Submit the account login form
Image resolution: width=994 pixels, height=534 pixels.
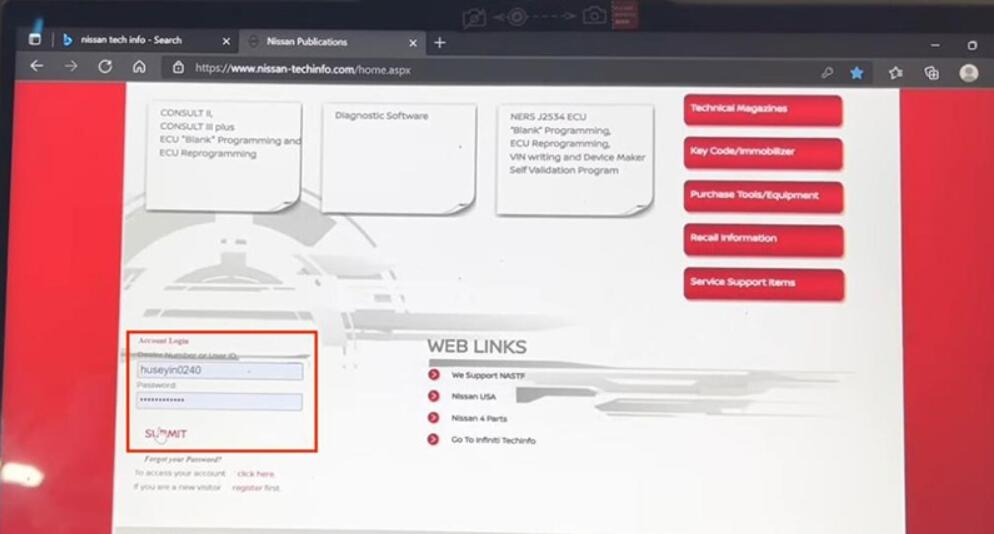pos(166,434)
